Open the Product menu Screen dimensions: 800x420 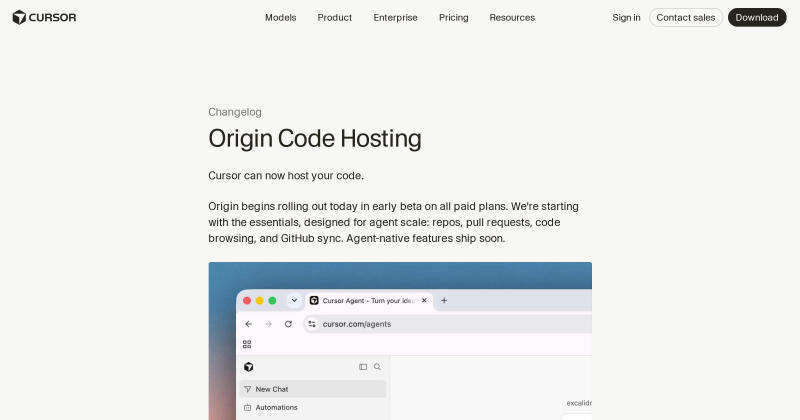pyautogui.click(x=335, y=17)
